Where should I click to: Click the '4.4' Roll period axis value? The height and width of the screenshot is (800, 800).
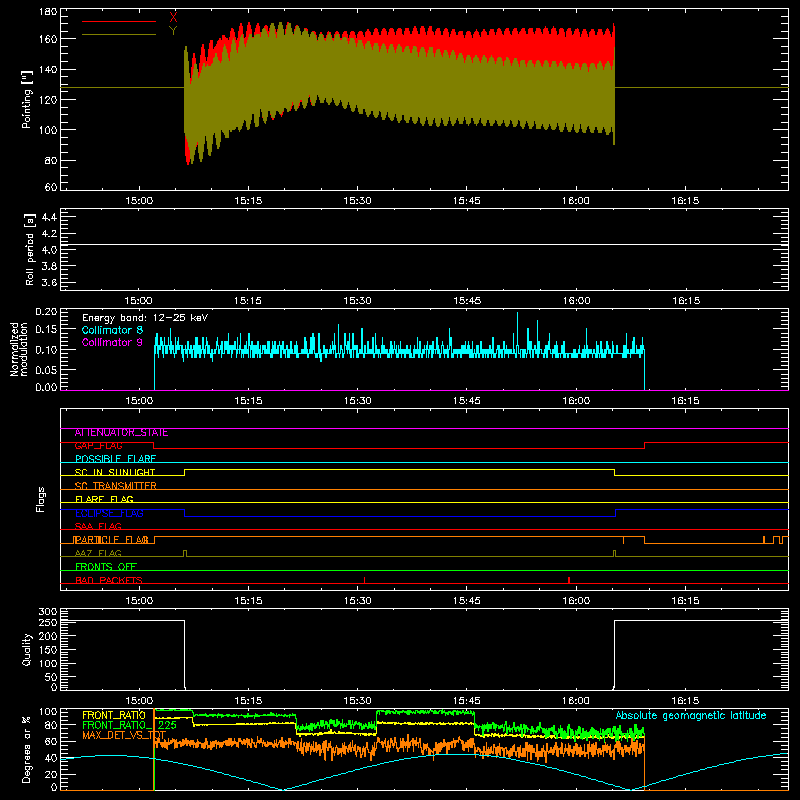49,218
